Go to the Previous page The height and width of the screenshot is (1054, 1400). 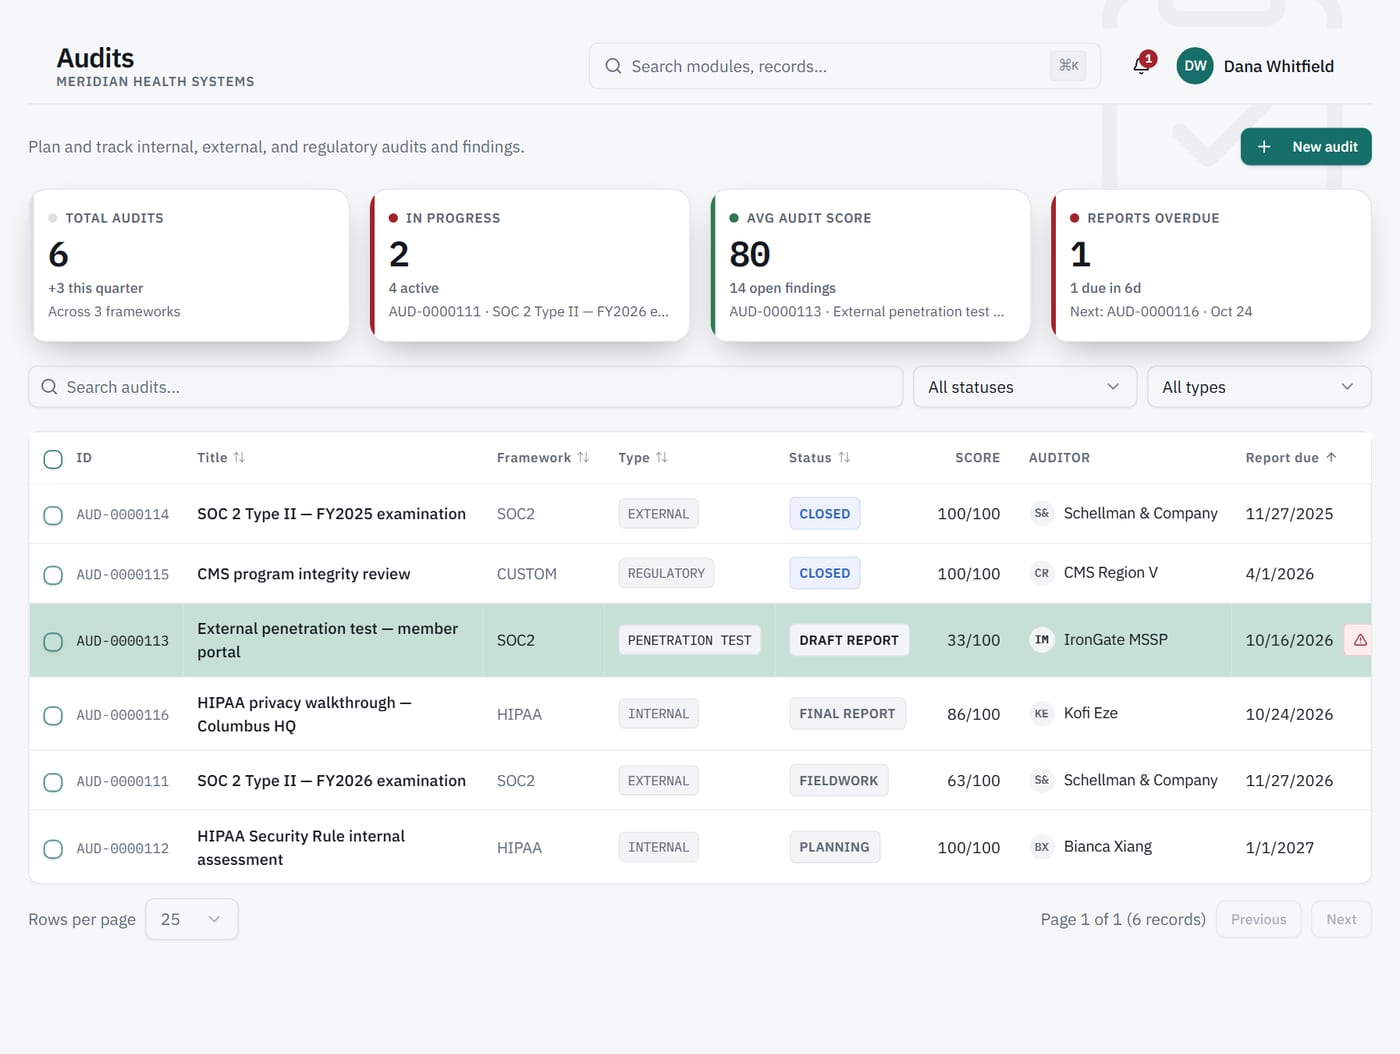click(1259, 919)
